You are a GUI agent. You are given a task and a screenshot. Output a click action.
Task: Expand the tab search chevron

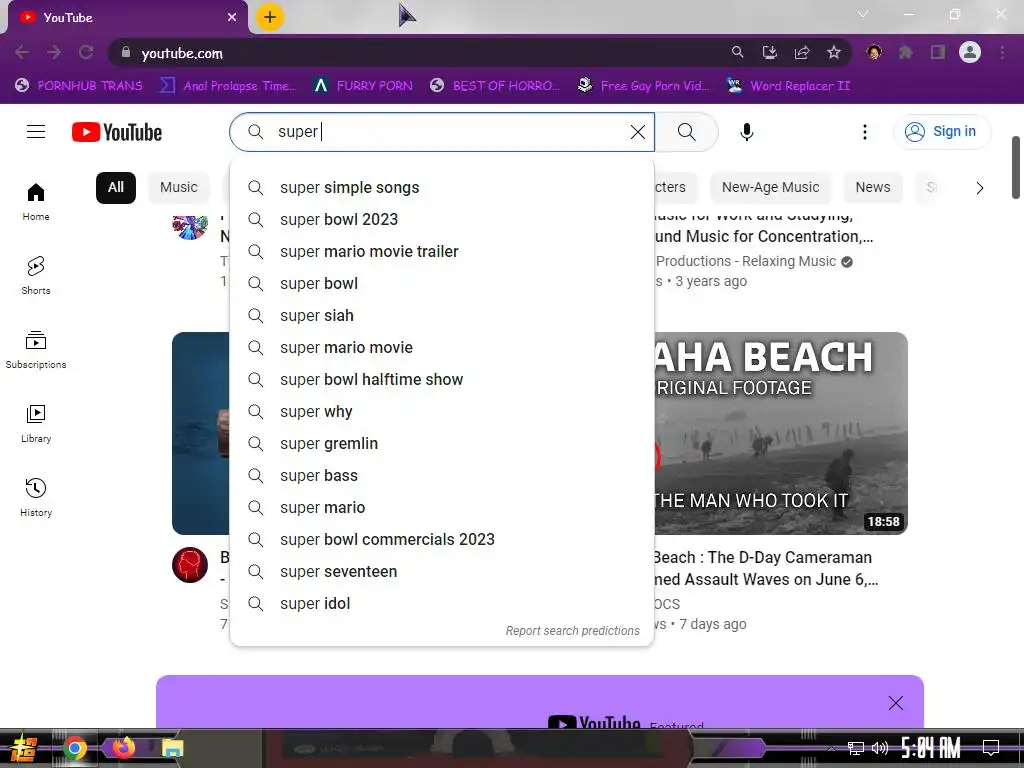tap(863, 14)
